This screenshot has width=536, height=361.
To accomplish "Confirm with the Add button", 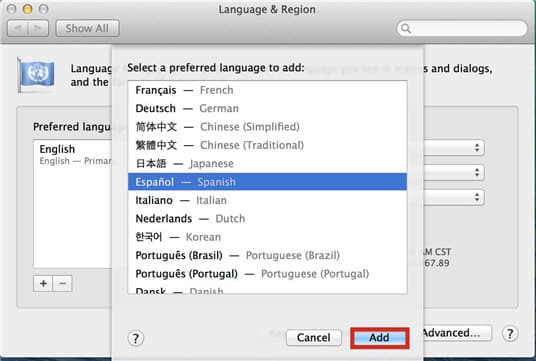I will tap(379, 338).
